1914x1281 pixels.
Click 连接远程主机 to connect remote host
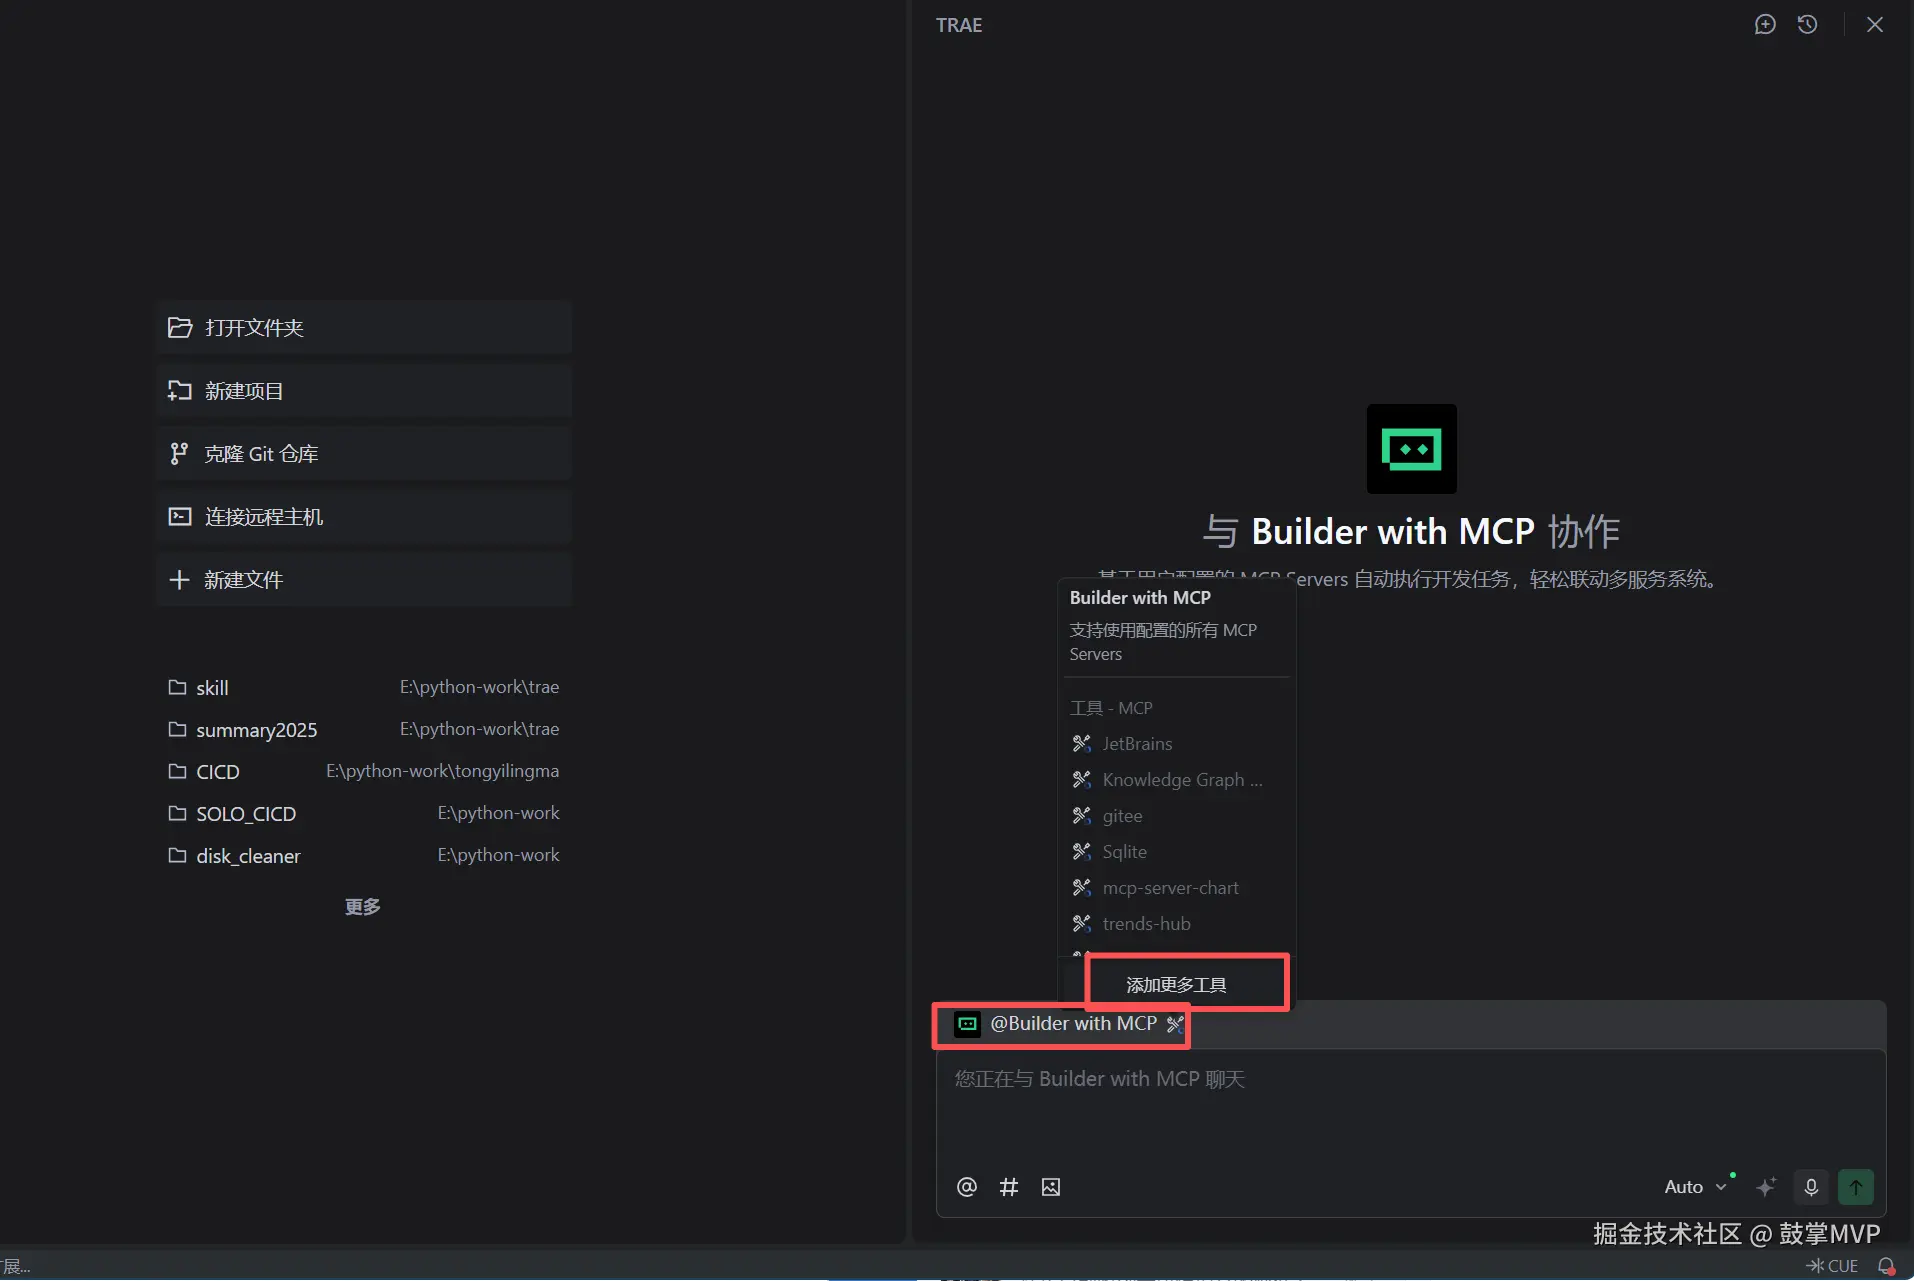tap(364, 517)
